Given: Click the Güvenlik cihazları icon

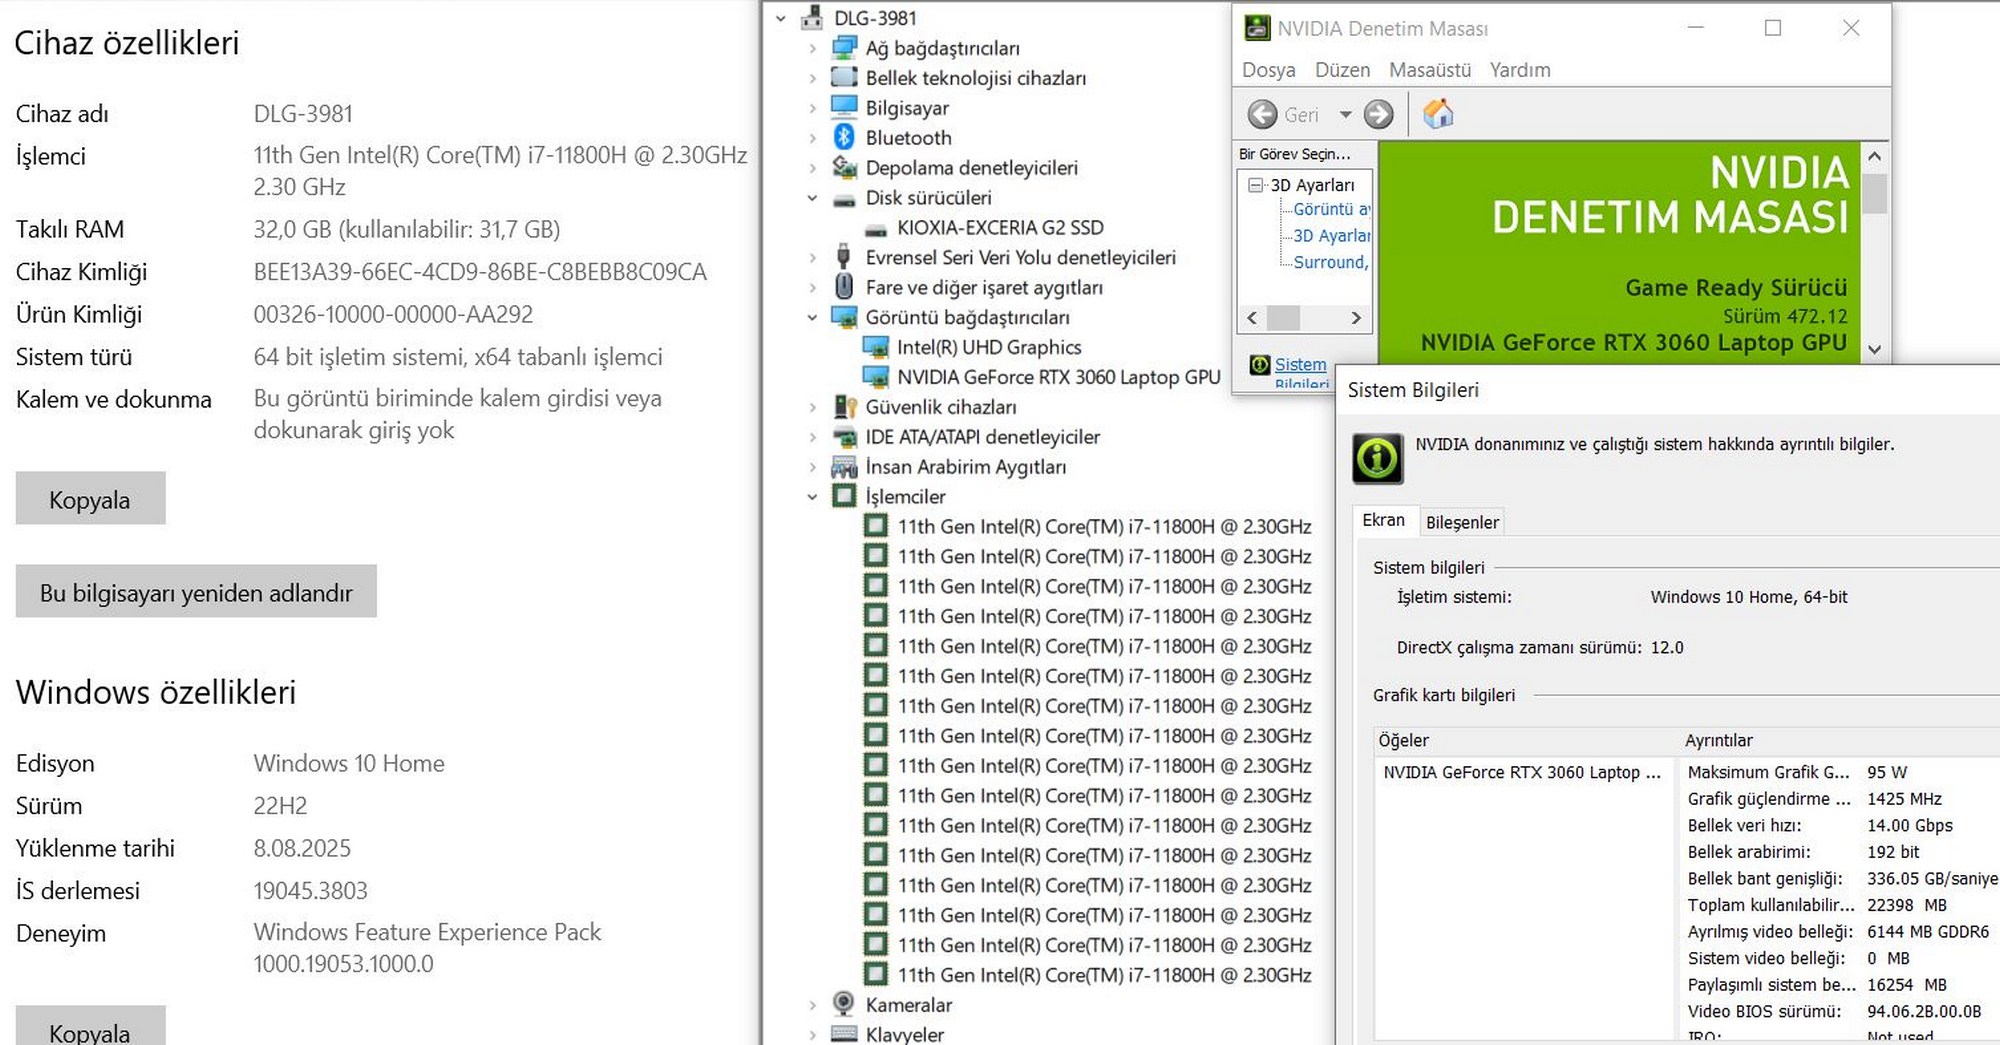Looking at the screenshot, I should 844,407.
